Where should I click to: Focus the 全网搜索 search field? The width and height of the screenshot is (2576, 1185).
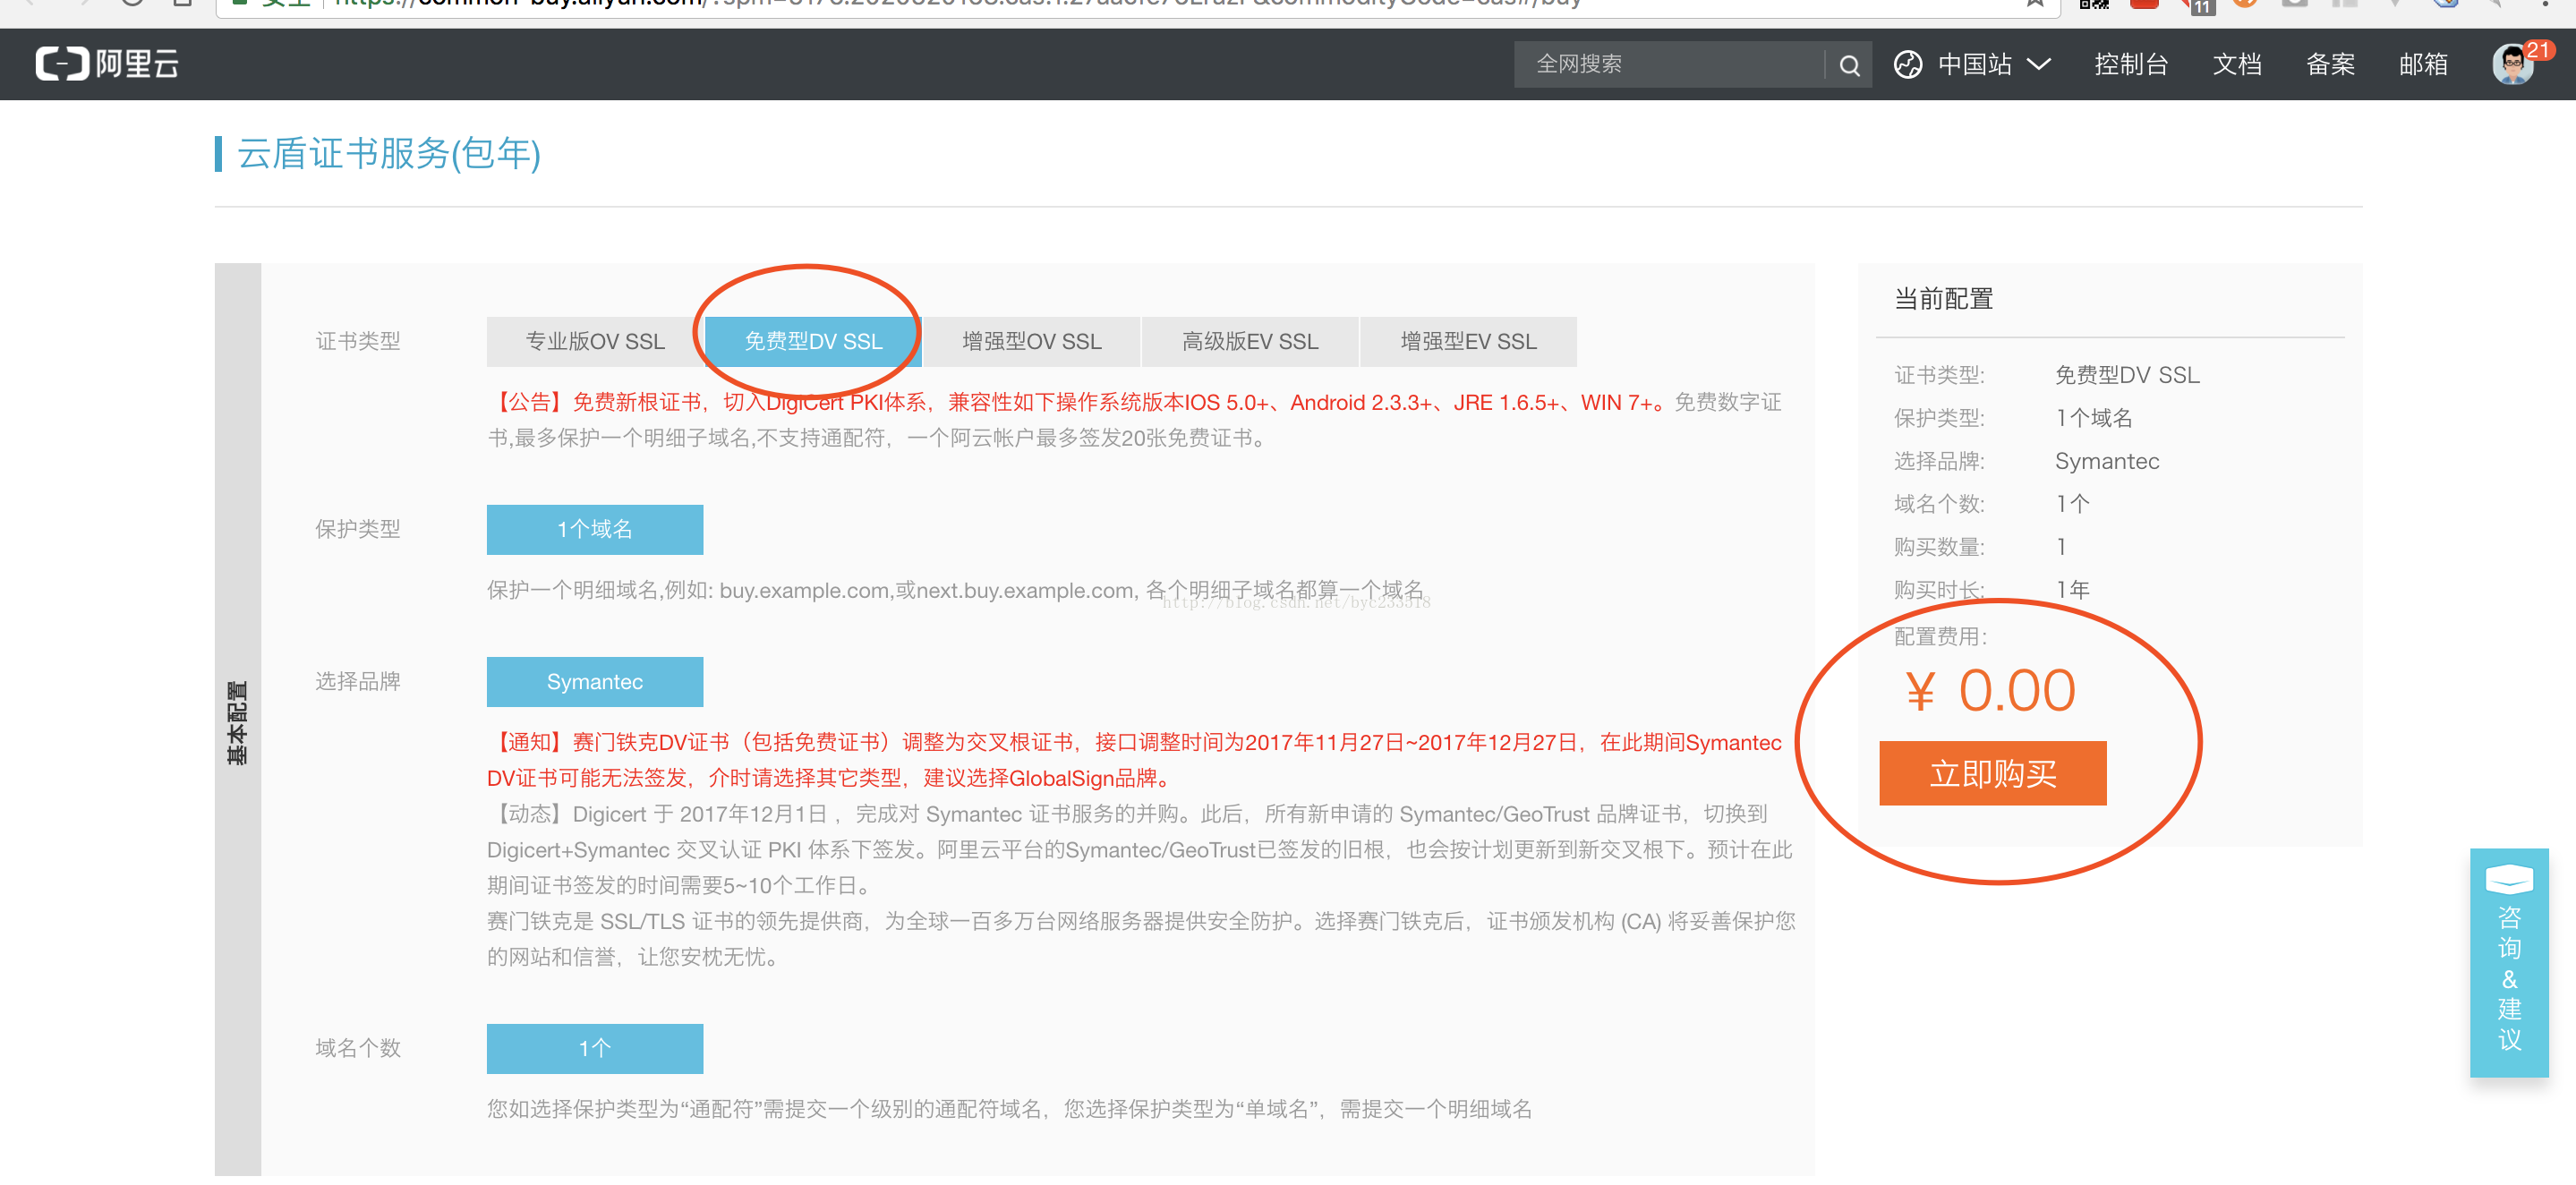point(1669,64)
